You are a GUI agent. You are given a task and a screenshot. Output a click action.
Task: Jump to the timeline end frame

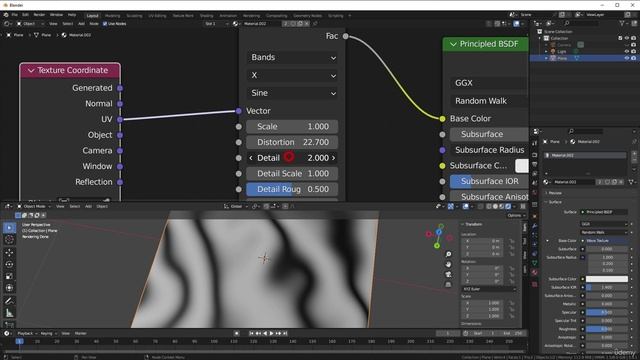285,333
